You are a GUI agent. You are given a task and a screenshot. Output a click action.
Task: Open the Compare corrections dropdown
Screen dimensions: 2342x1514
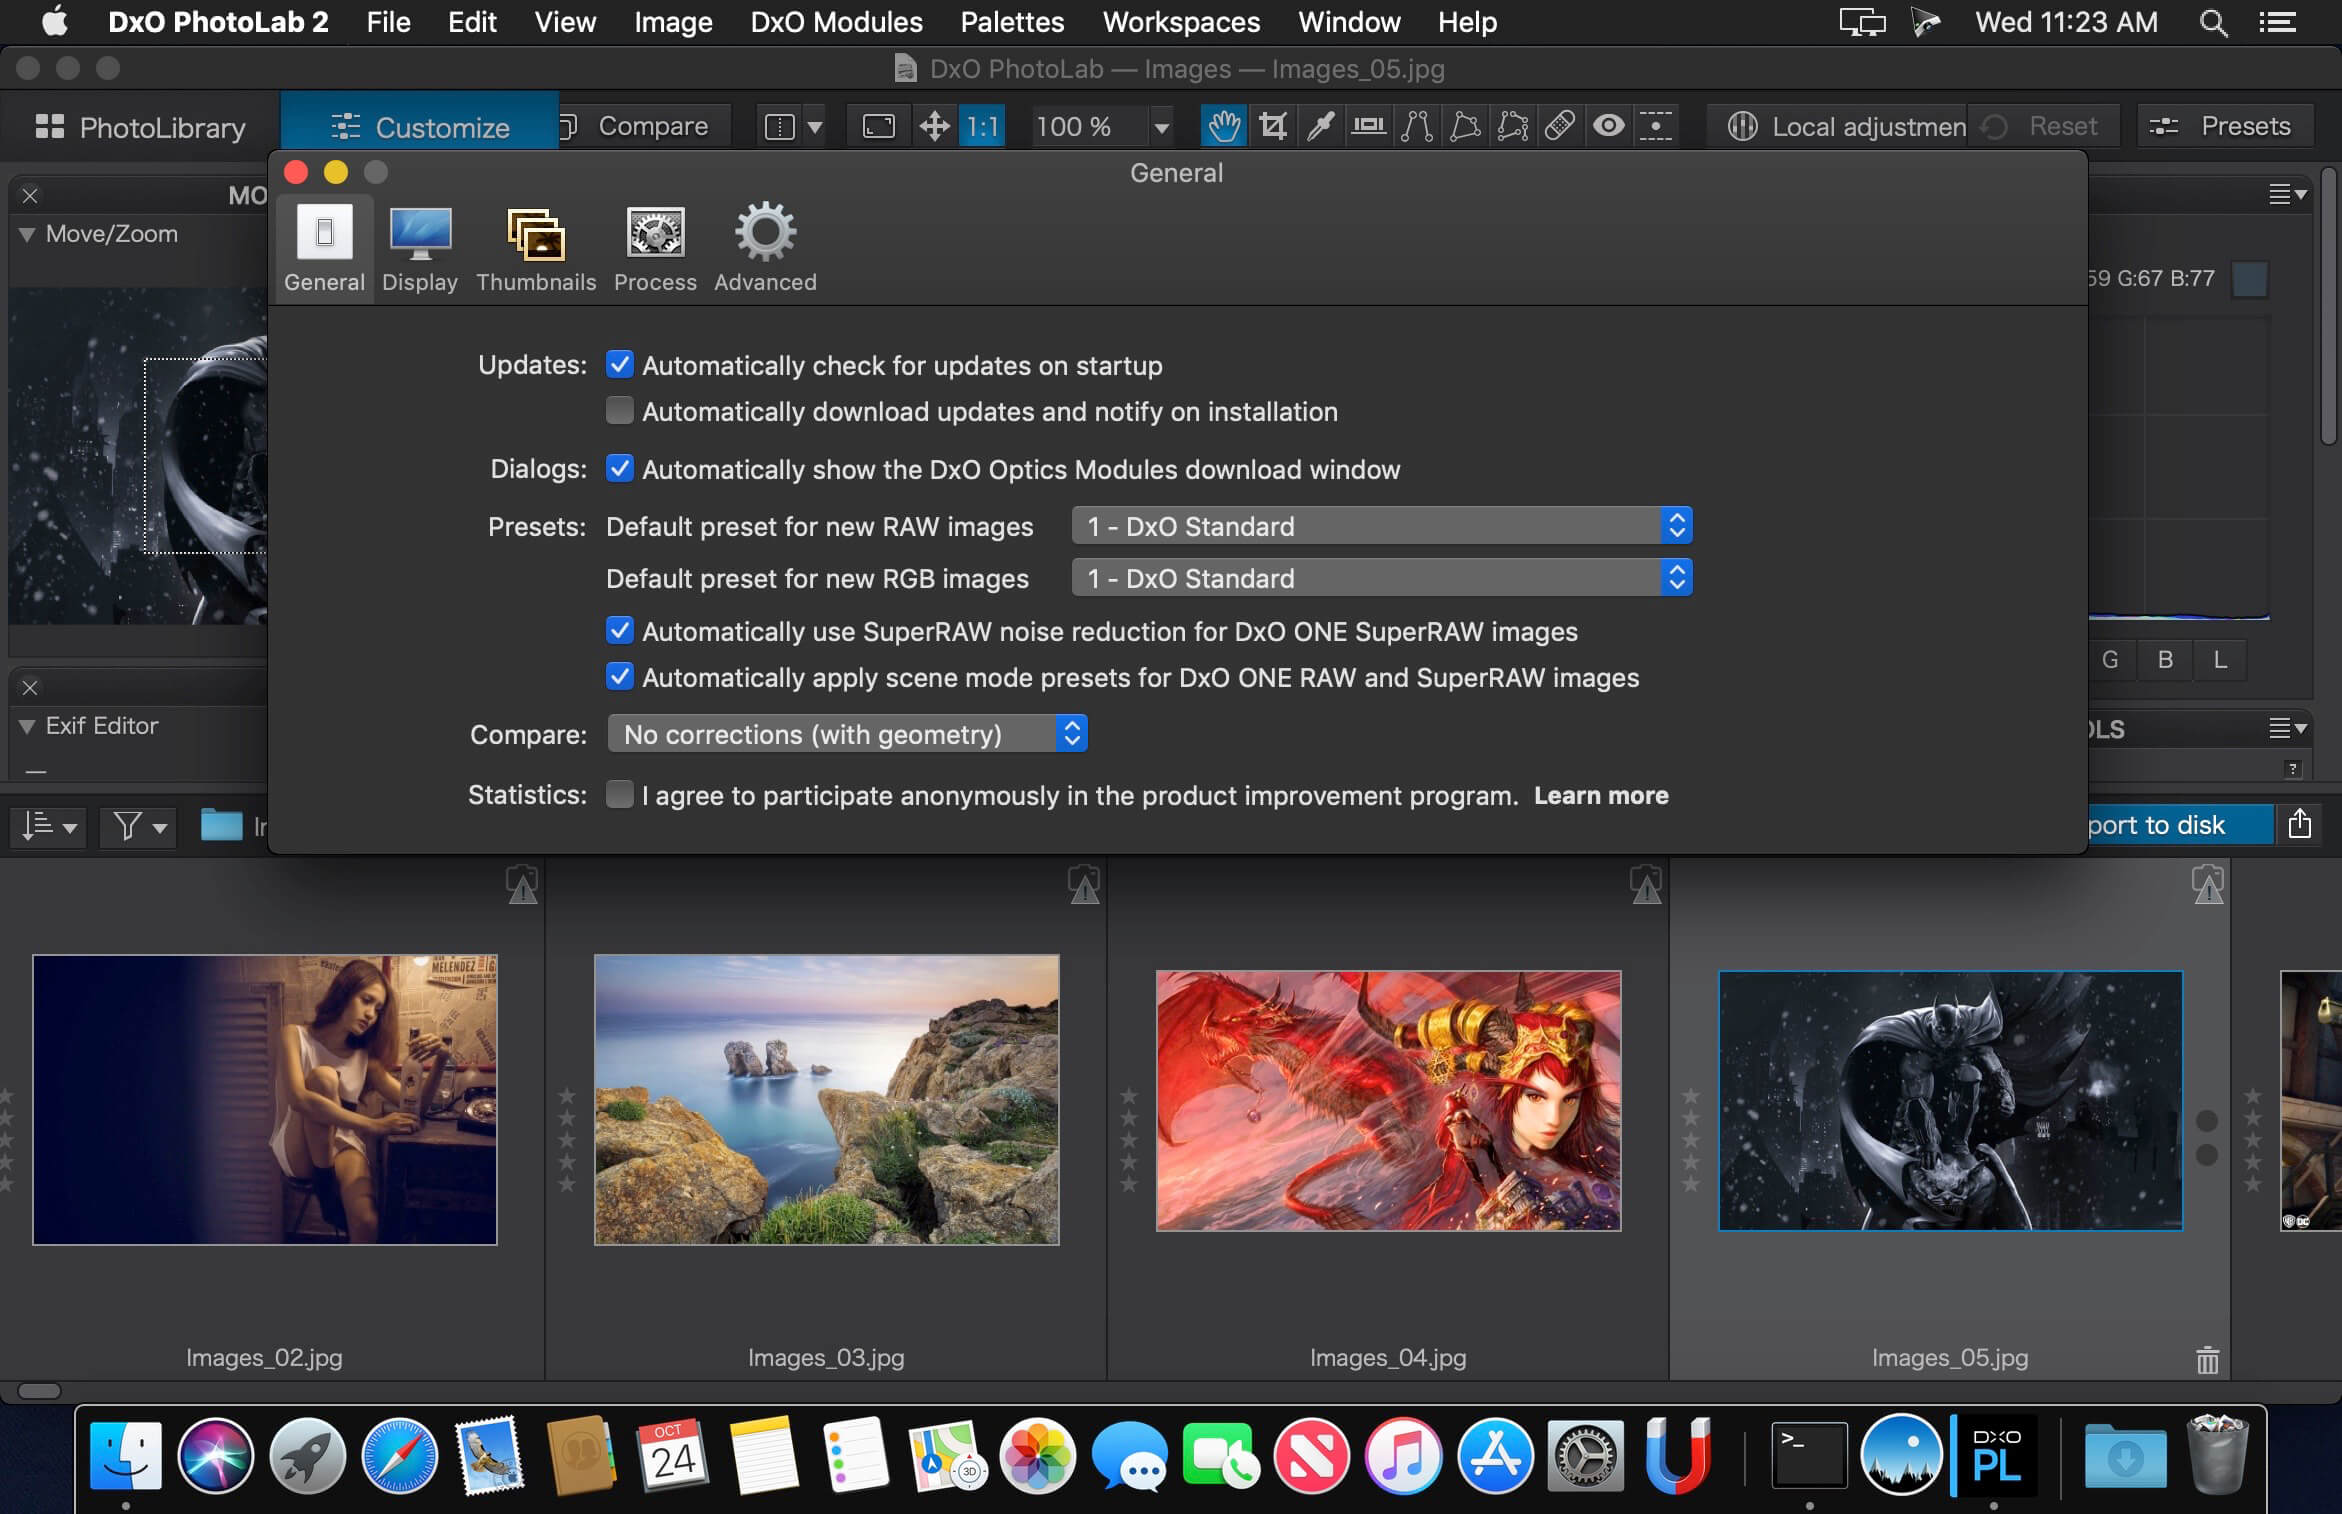(847, 734)
